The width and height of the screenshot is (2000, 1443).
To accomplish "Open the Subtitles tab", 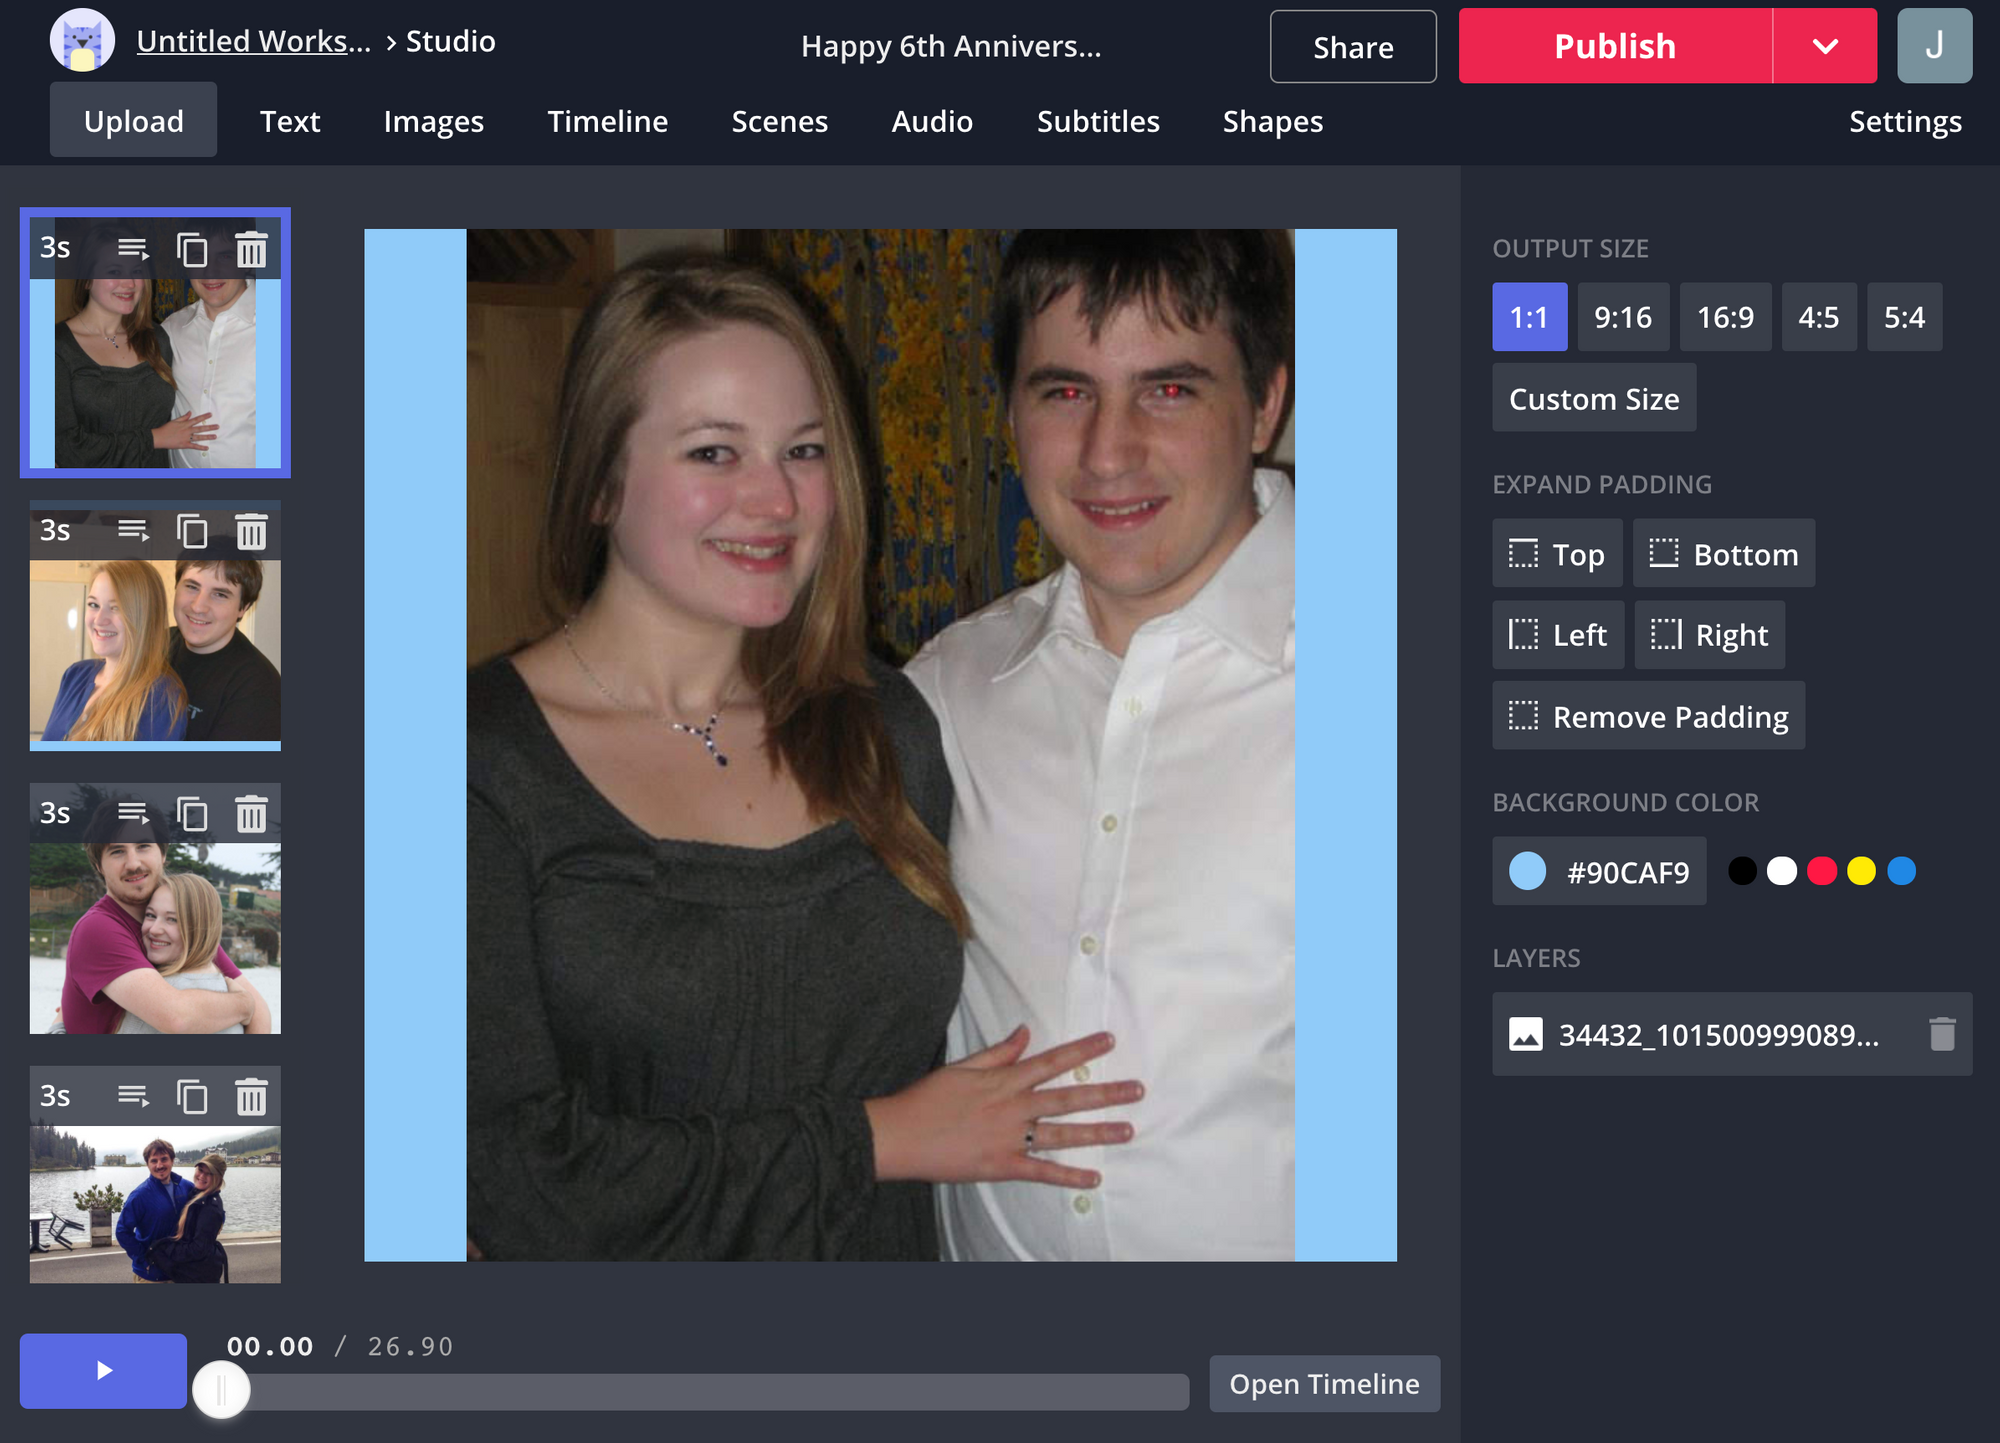I will [x=1097, y=121].
